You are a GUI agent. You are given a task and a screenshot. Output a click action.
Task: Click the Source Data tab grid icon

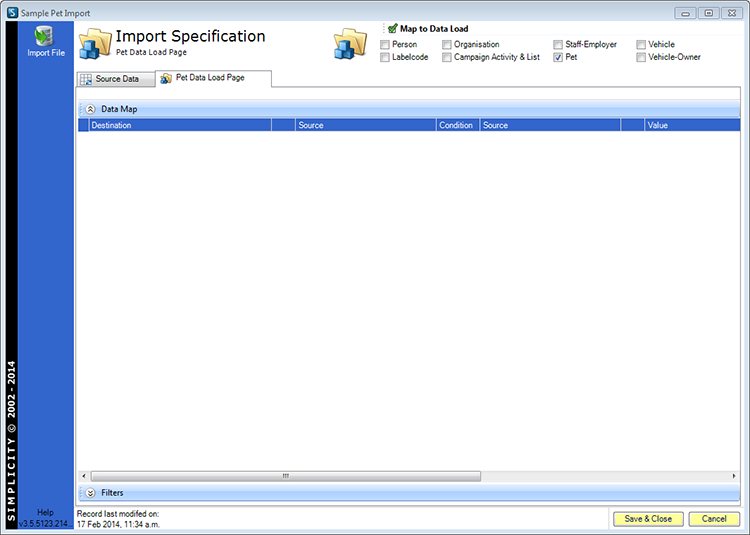[x=86, y=79]
